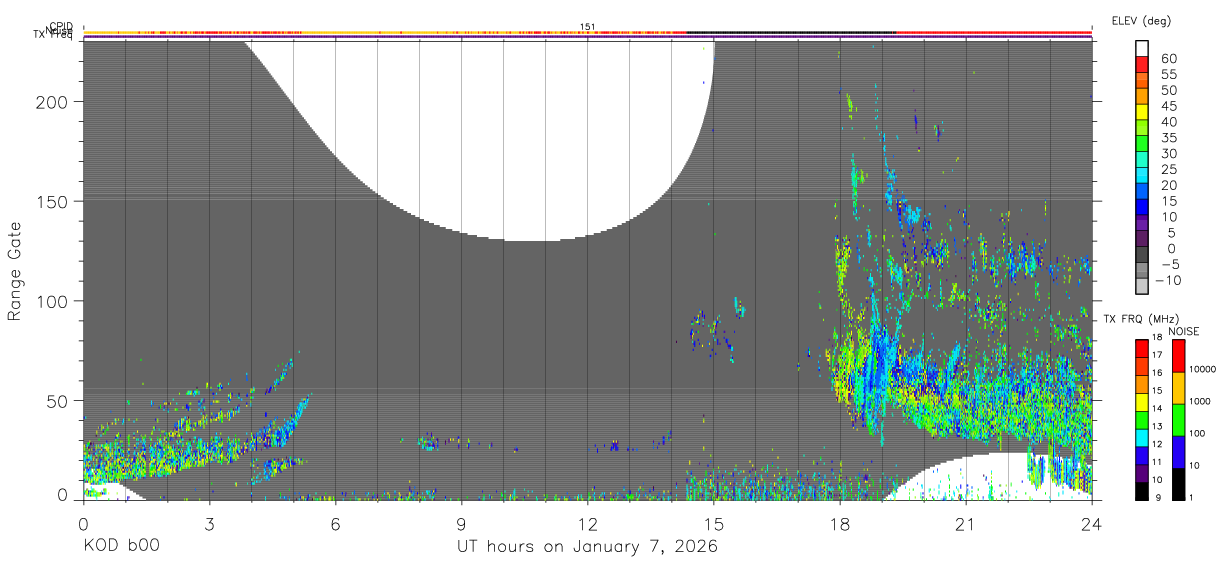Click x-axis tick label 9 on the time axis

(461, 523)
